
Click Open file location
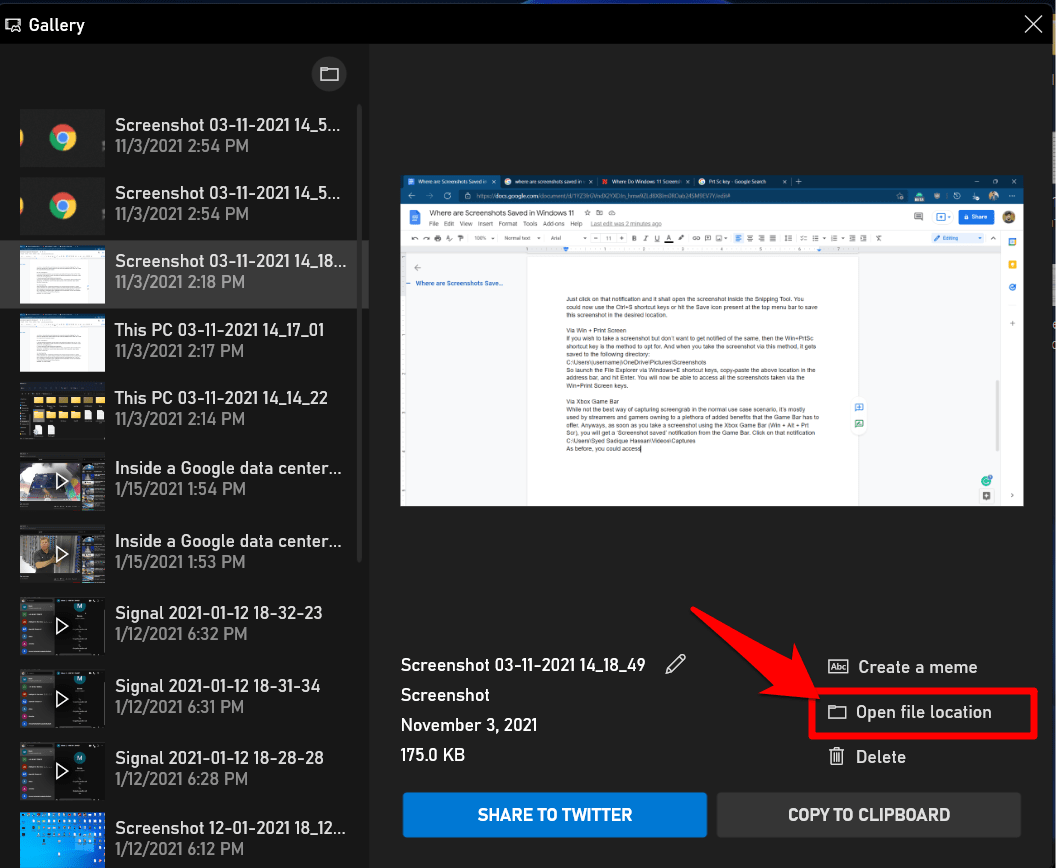coord(922,712)
